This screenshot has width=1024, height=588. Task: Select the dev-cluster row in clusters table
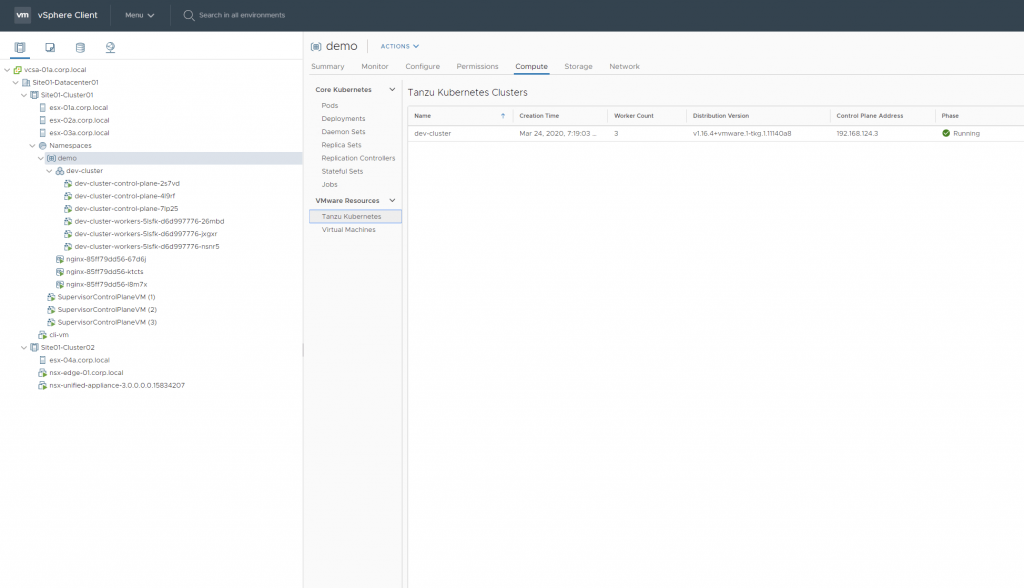point(716,133)
